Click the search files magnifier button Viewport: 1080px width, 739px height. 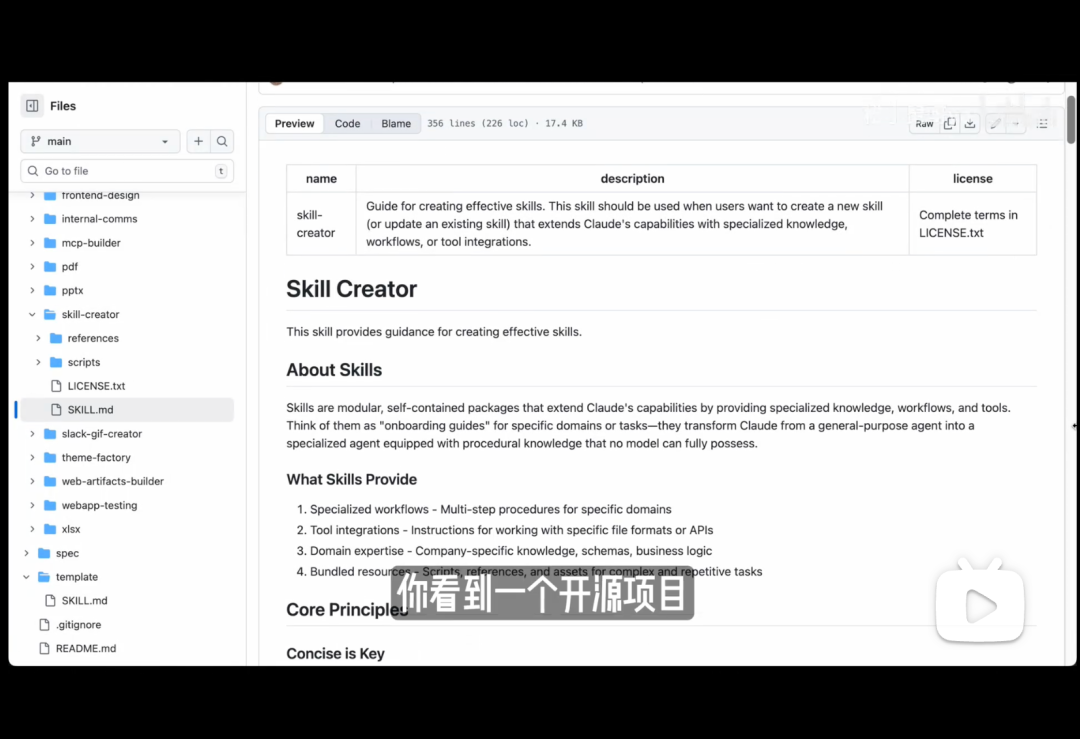(x=222, y=141)
